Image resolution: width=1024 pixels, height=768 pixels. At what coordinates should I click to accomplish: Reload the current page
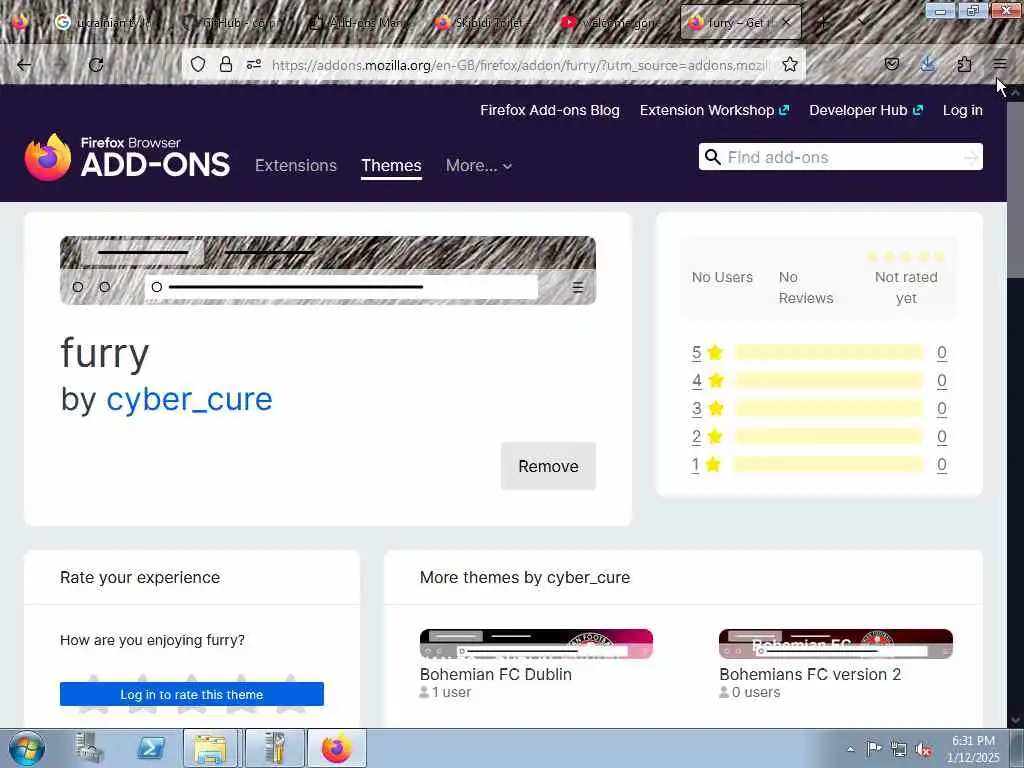click(96, 65)
